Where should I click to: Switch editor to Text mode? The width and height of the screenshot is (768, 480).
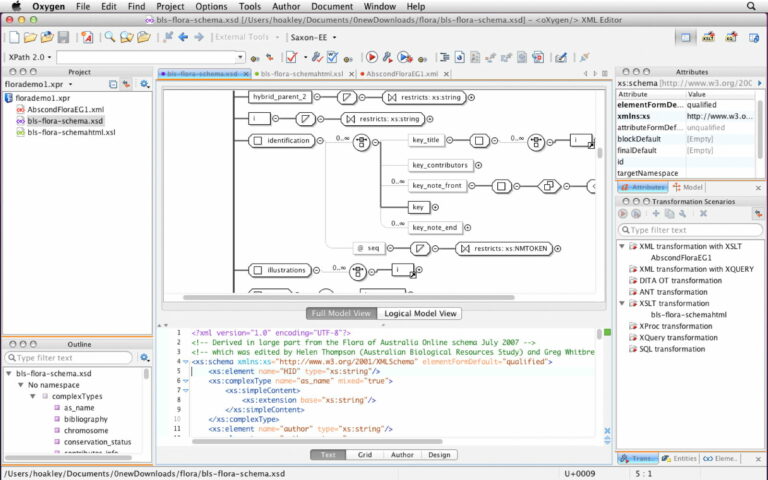click(328, 455)
